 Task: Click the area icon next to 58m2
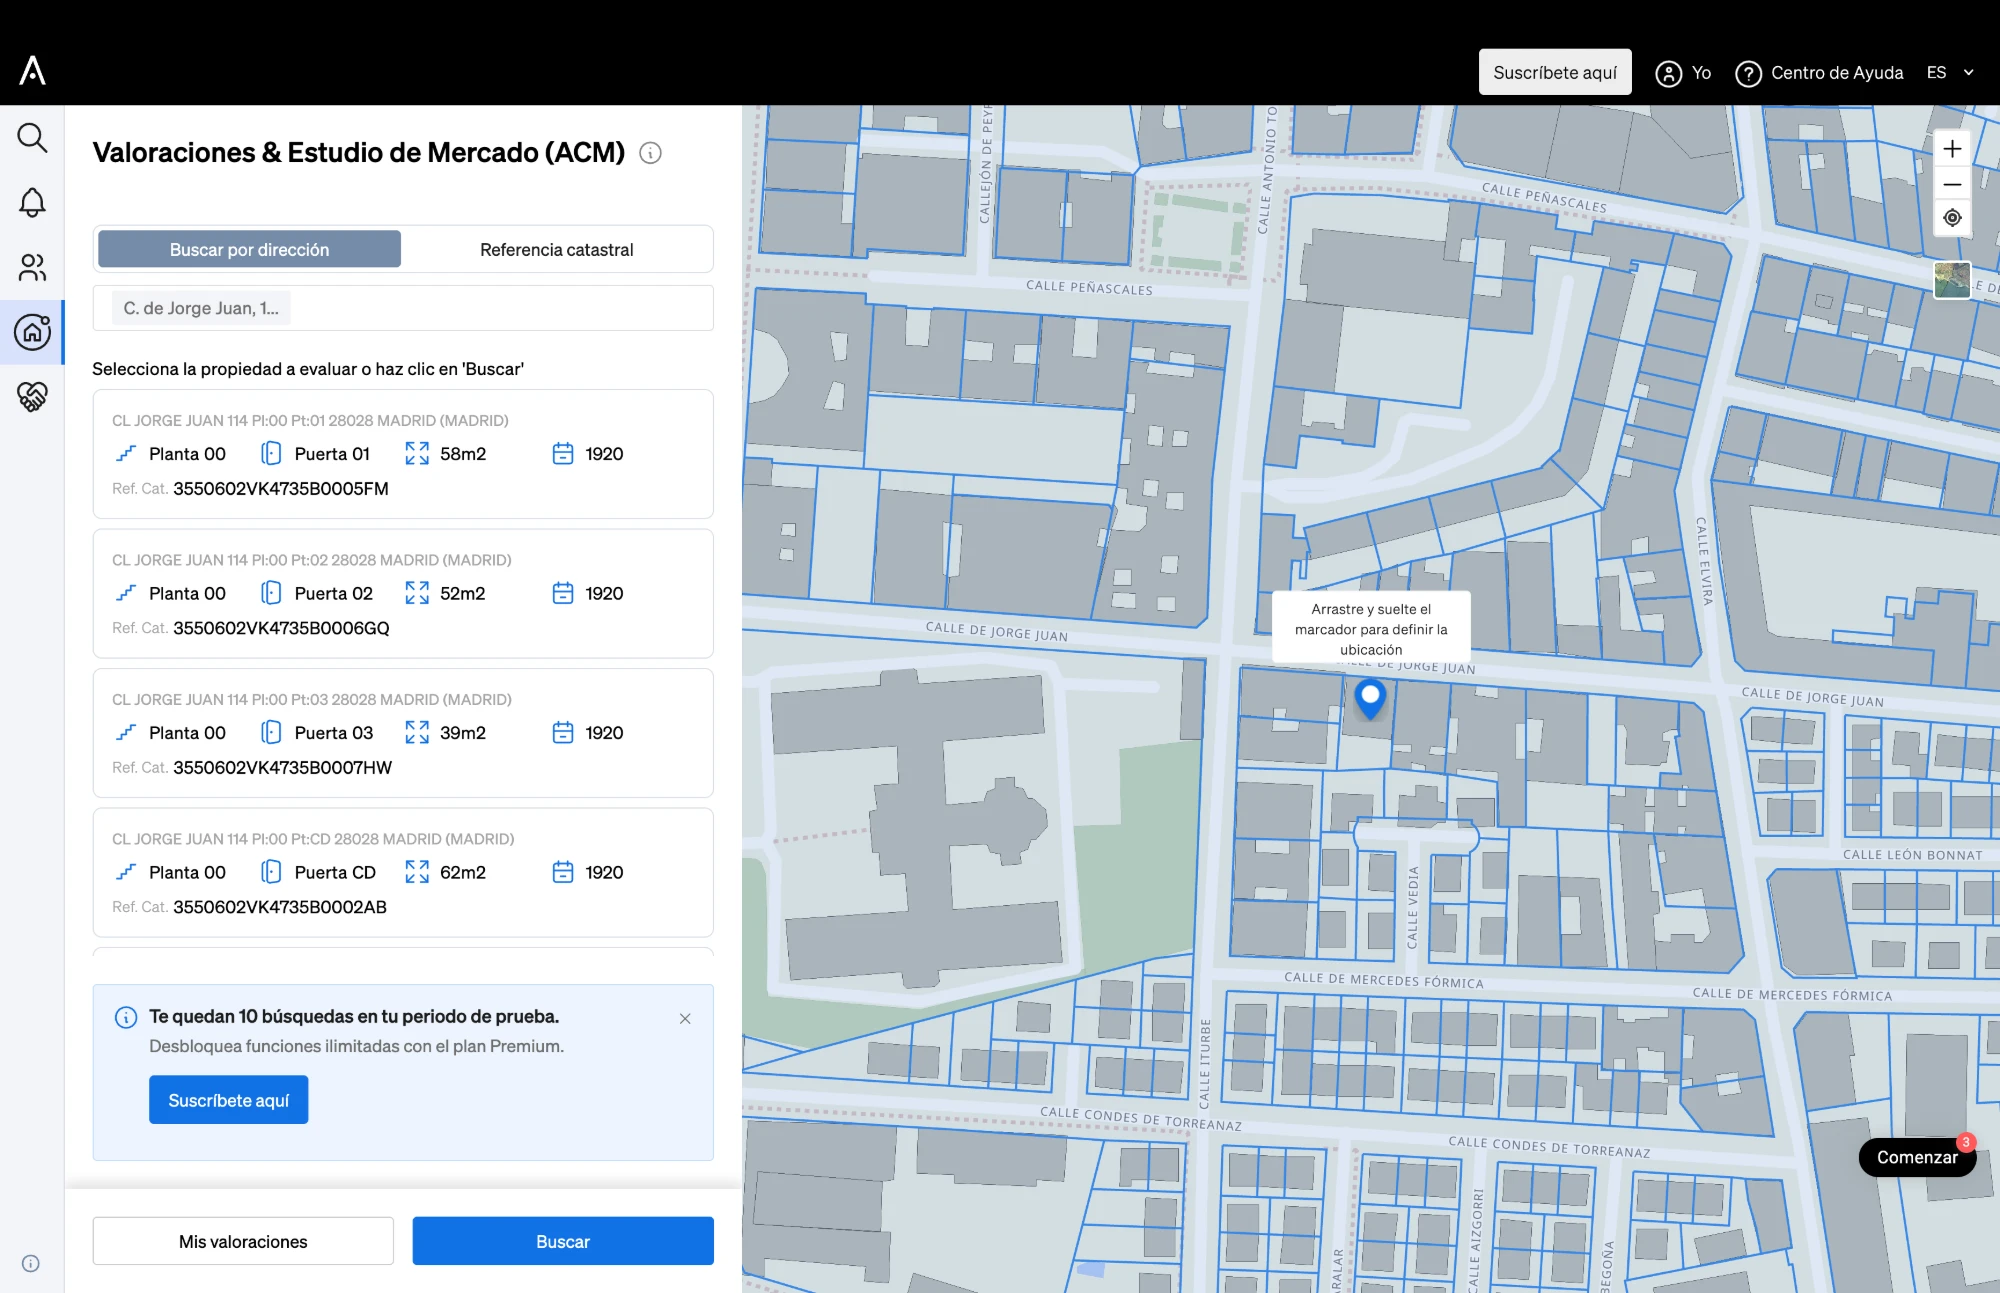coord(417,454)
